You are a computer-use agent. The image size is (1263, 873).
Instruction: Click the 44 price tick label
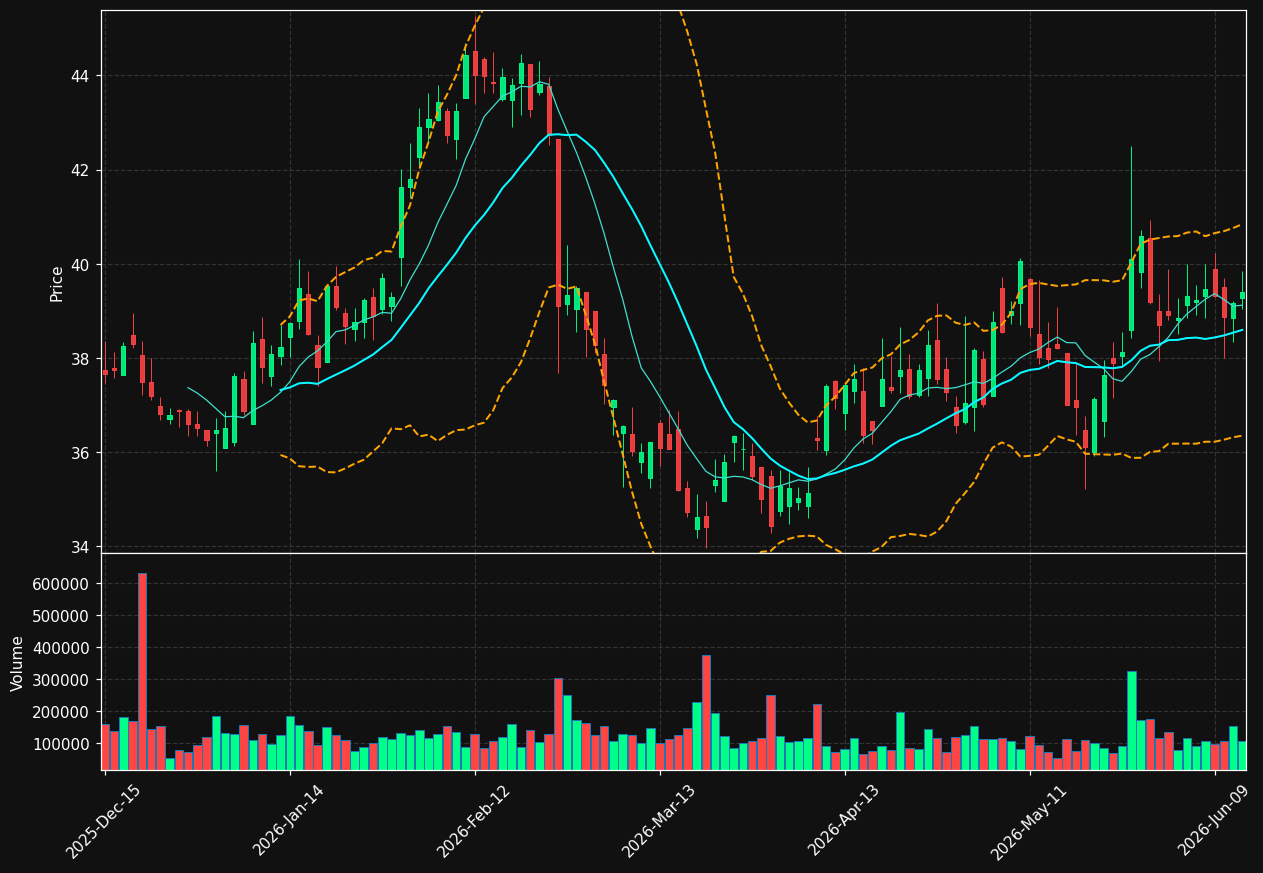[80, 77]
